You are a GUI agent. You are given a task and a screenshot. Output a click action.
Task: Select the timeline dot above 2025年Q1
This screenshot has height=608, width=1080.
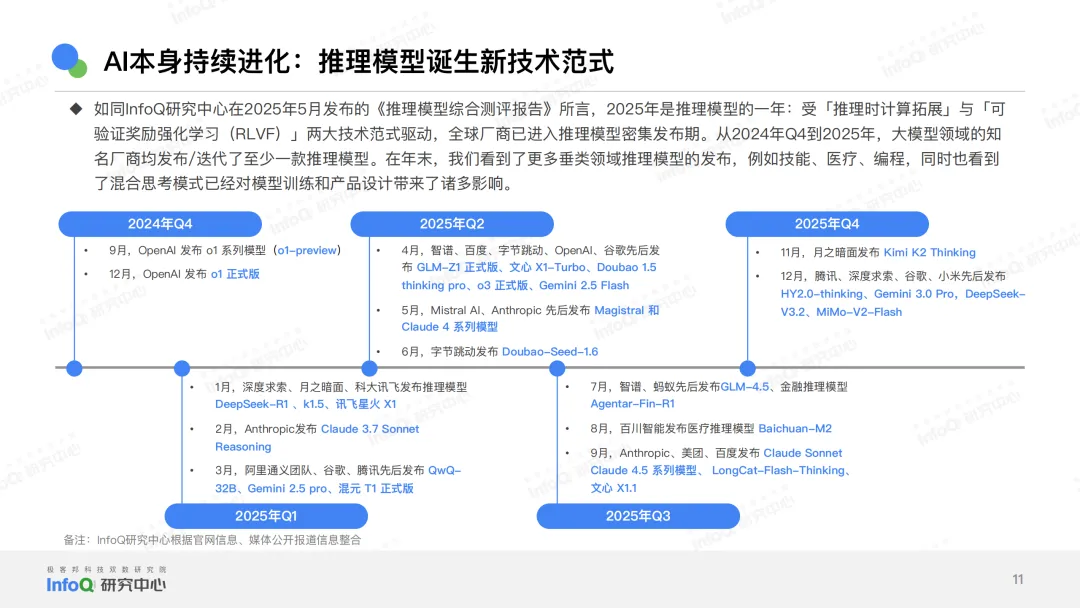tap(182, 368)
